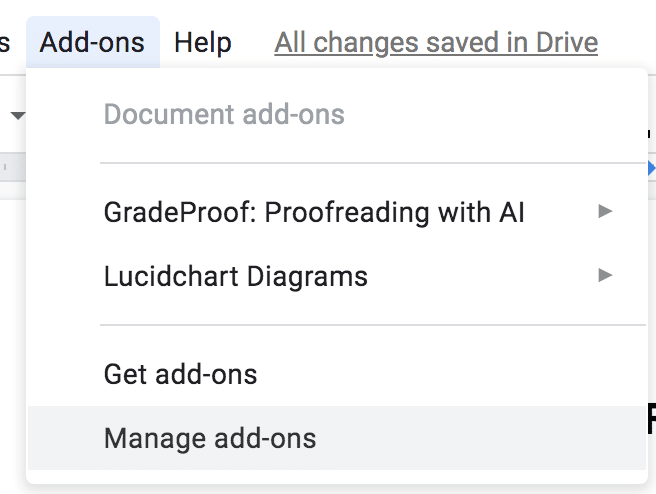Click the toolbar fragment at the right edge
Image resolution: width=656 pixels, height=494 pixels.
(651, 128)
